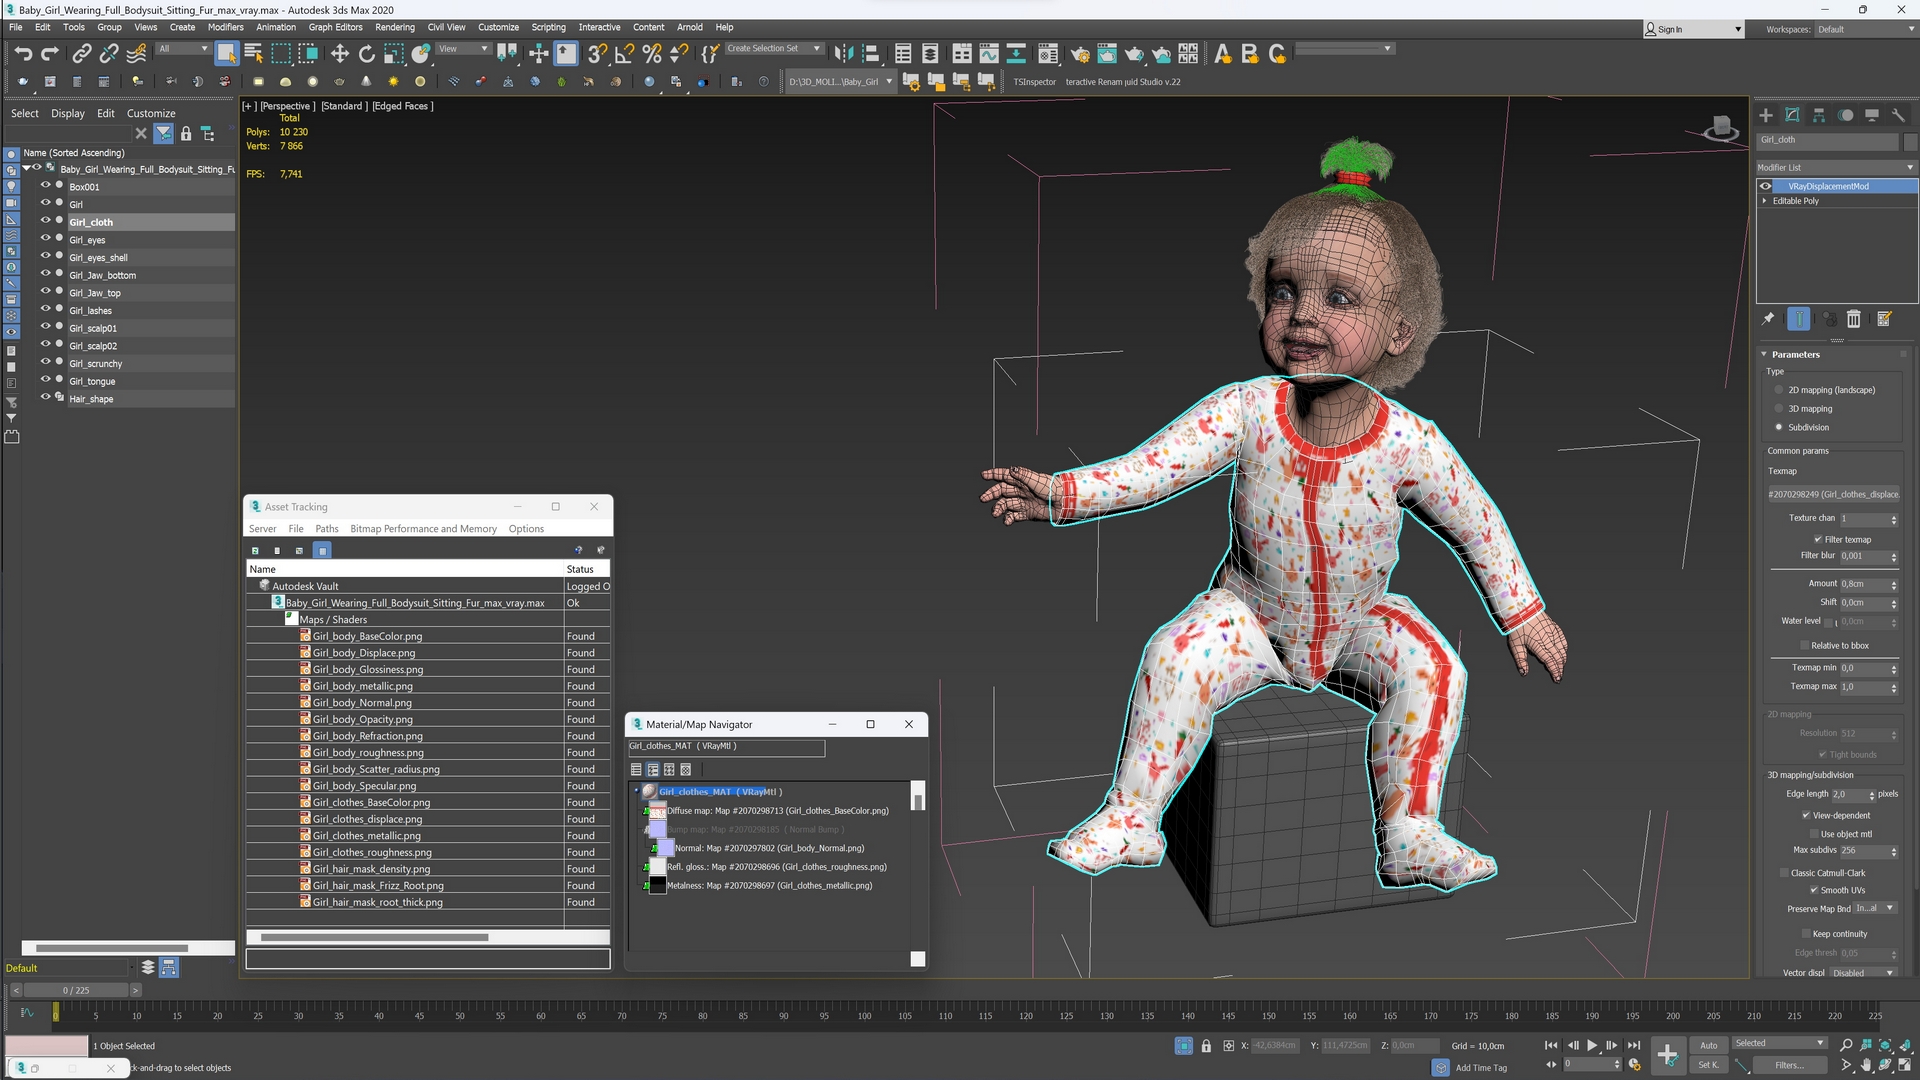Open the Create Selection Set dropdown

click(x=773, y=49)
